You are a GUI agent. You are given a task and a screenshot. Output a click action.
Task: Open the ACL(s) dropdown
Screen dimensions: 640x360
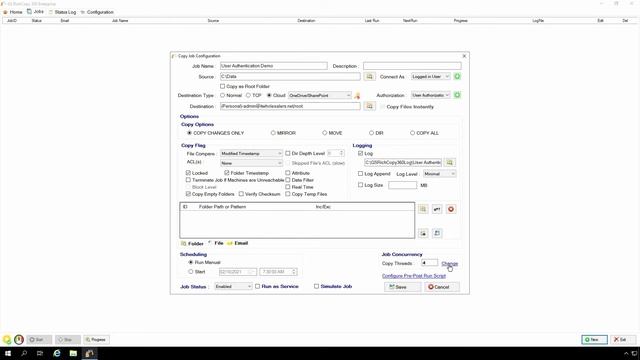[x=251, y=163]
